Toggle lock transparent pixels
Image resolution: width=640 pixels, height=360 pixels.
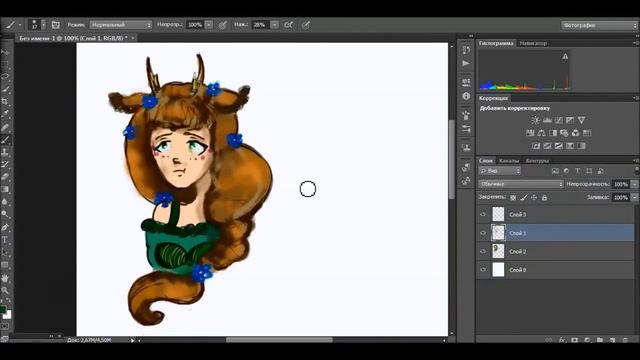point(513,198)
